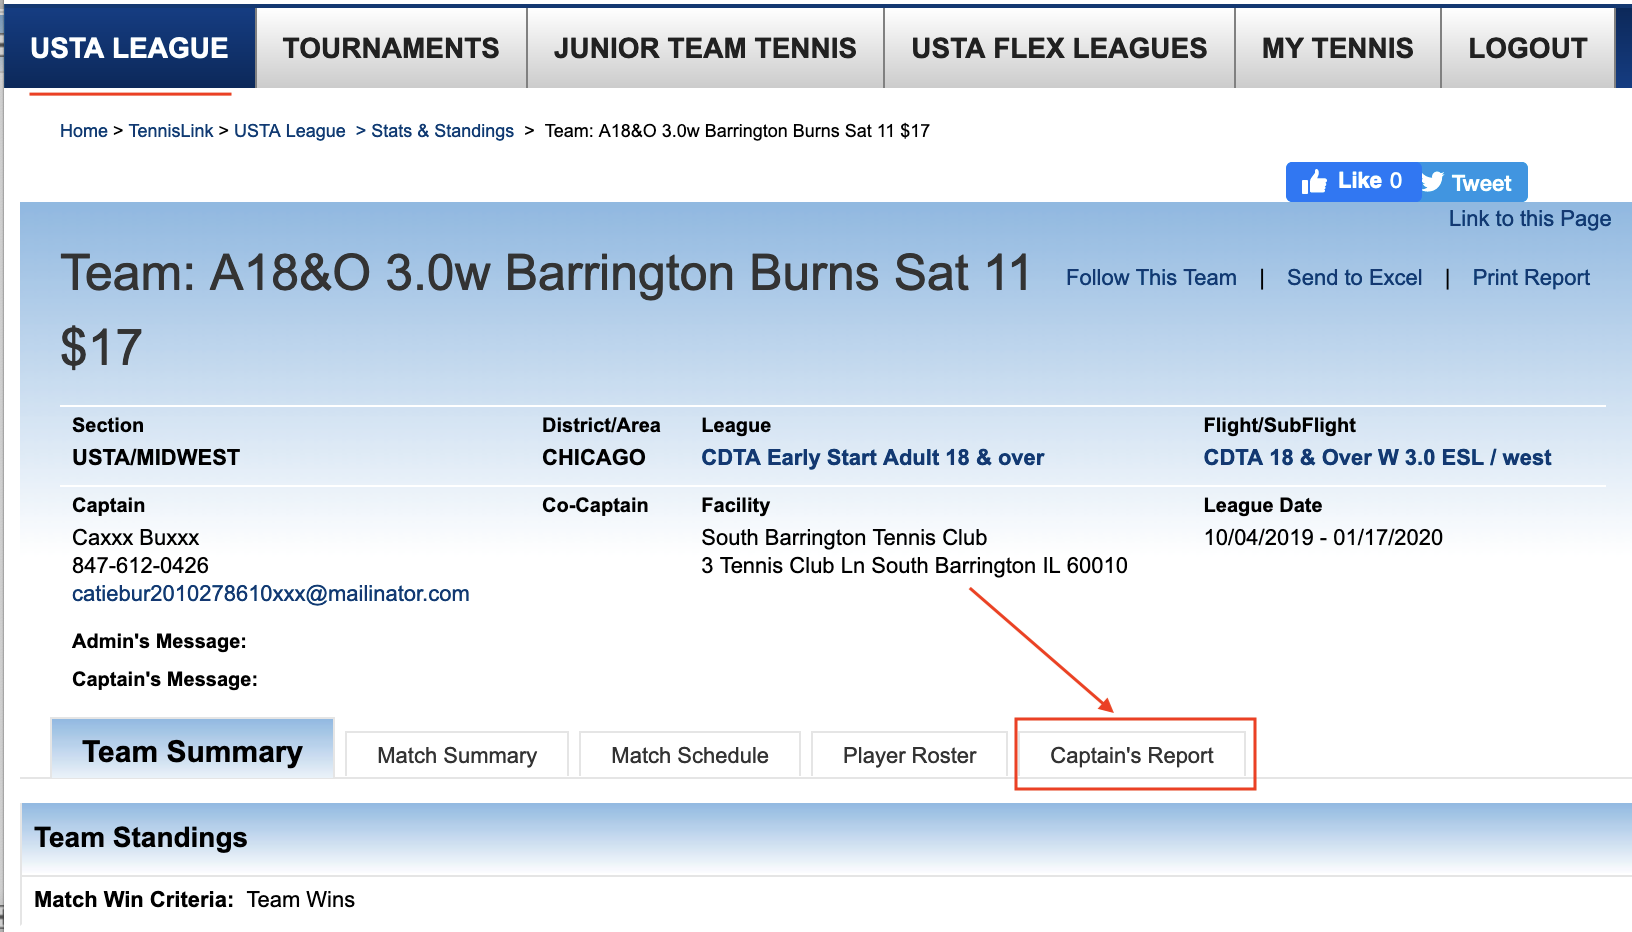This screenshot has width=1632, height=932.
Task: Open the My Tennis menu
Action: 1337,48
